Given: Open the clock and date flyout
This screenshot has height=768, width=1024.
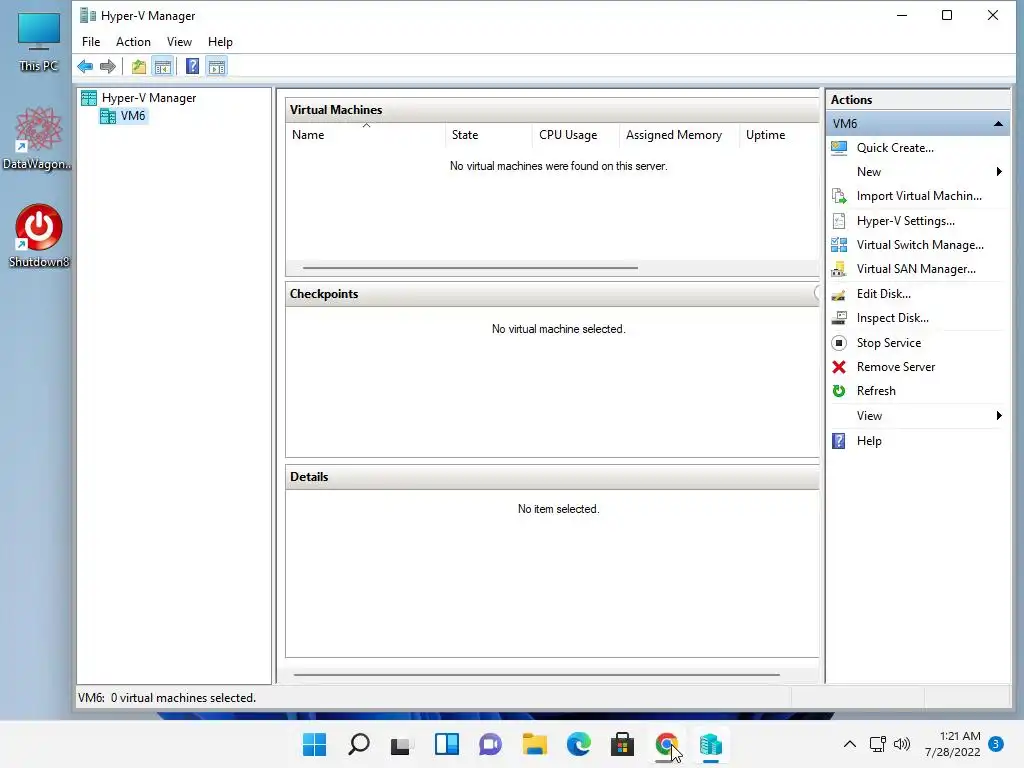Looking at the screenshot, I should (x=953, y=744).
